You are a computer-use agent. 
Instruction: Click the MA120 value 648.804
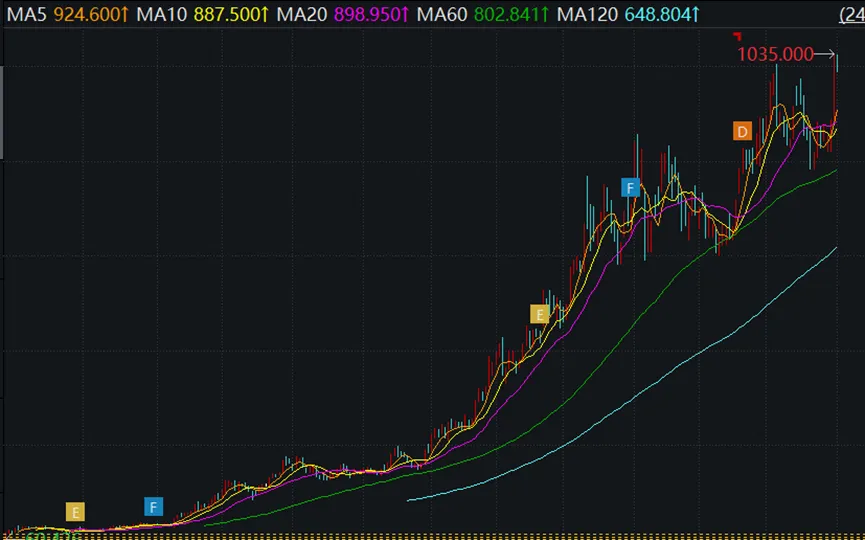click(655, 15)
